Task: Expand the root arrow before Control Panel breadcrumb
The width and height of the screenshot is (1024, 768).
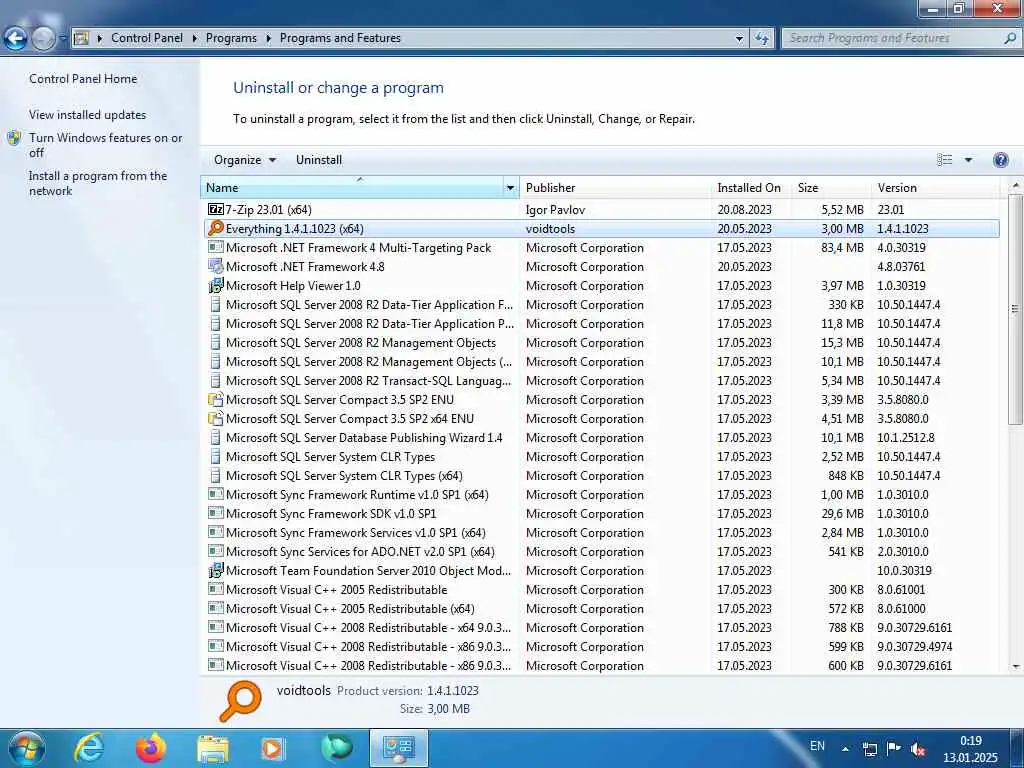Action: tap(100, 39)
